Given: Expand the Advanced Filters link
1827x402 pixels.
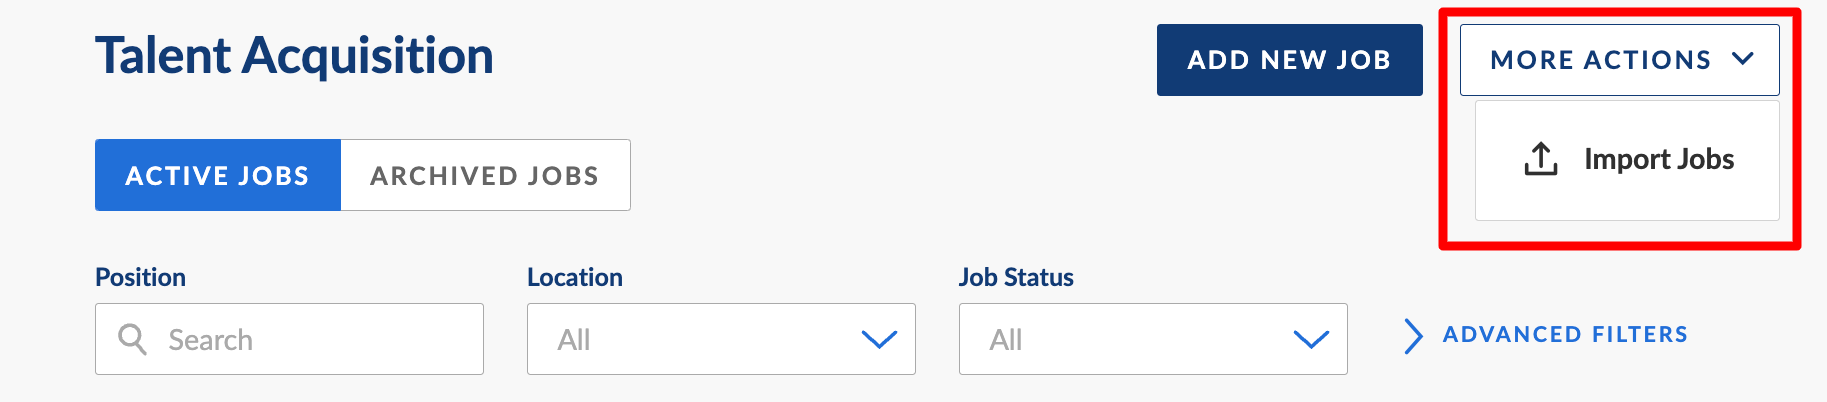Looking at the screenshot, I should coord(1564,335).
